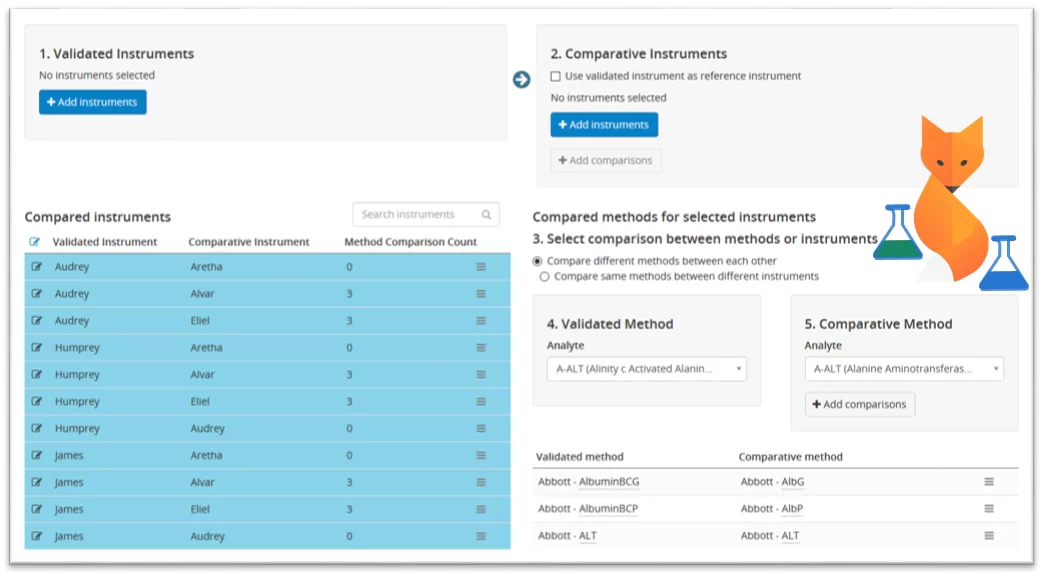The width and height of the screenshot is (1042, 572).
Task: Click edit icon for Humprey–Eliel row
Action: (x=37, y=402)
